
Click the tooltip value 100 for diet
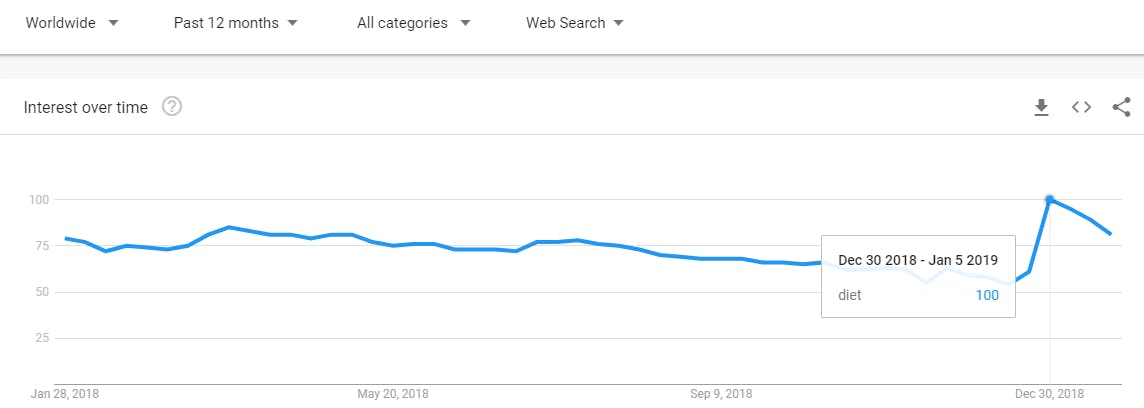(986, 295)
